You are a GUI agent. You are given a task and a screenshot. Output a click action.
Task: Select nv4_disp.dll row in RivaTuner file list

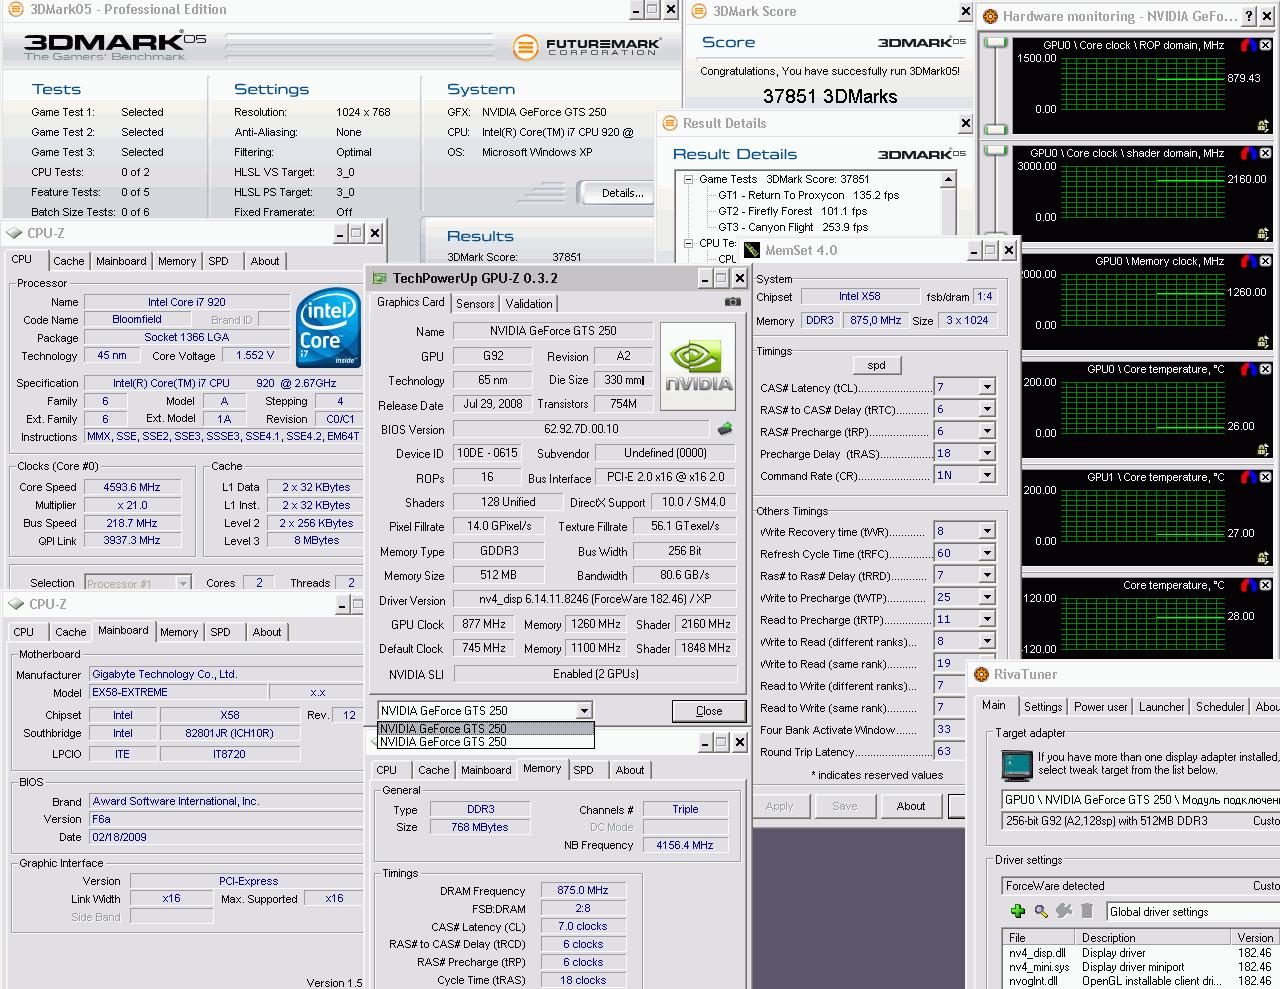(x=1141, y=953)
